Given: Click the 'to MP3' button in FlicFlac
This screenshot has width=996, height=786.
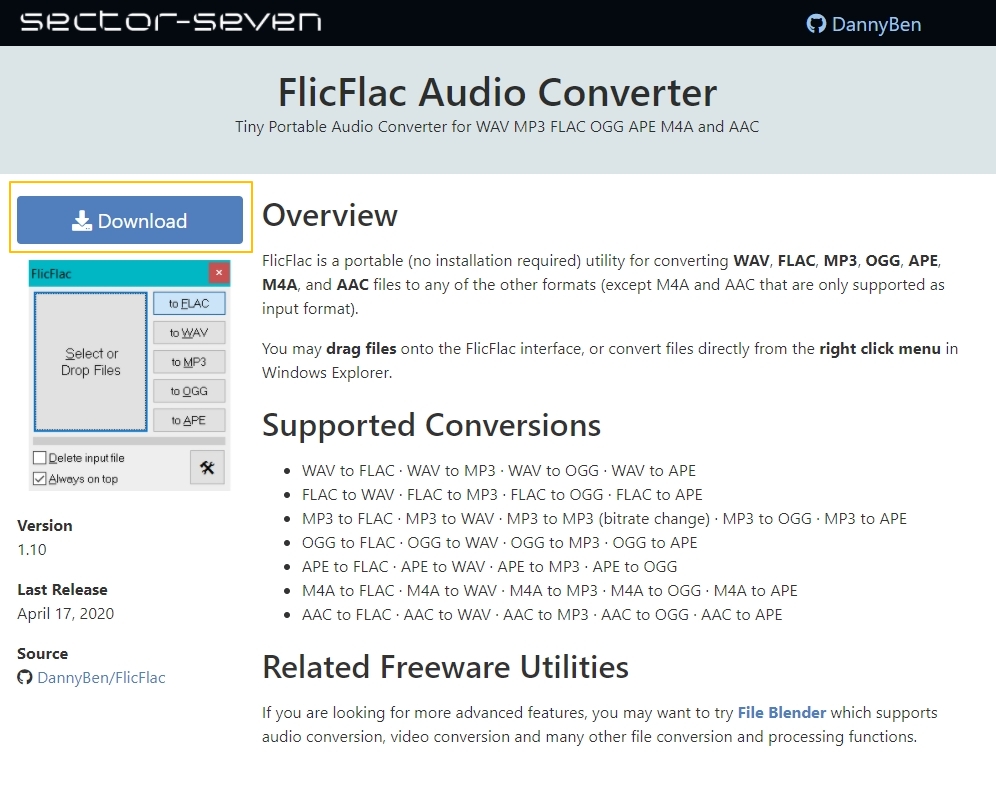Looking at the screenshot, I should pyautogui.click(x=189, y=362).
